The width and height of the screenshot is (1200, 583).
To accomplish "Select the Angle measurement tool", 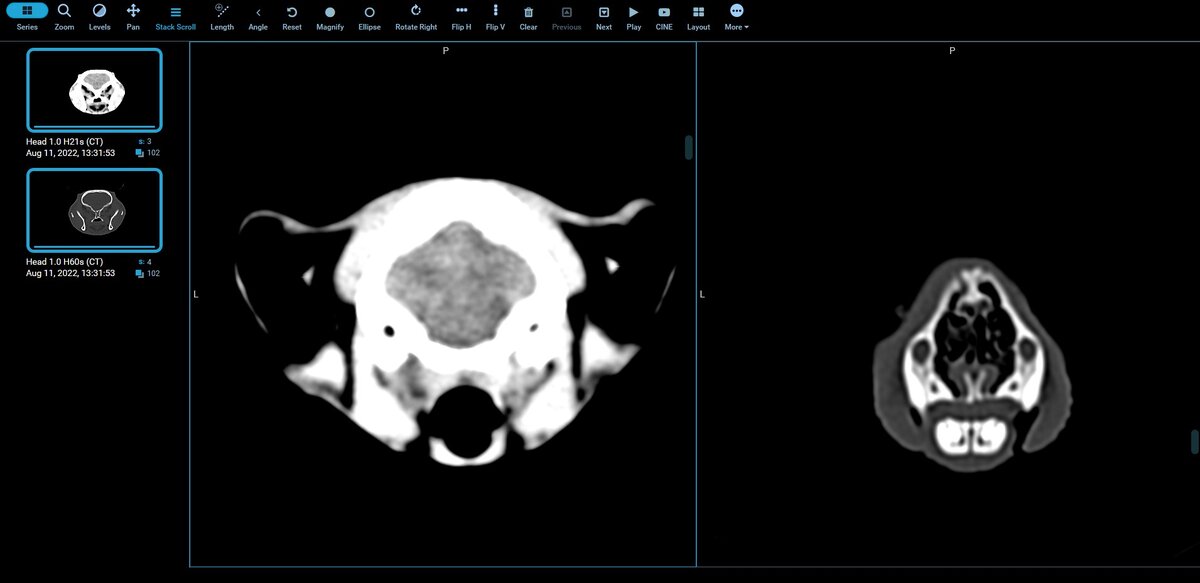I will pyautogui.click(x=258, y=16).
